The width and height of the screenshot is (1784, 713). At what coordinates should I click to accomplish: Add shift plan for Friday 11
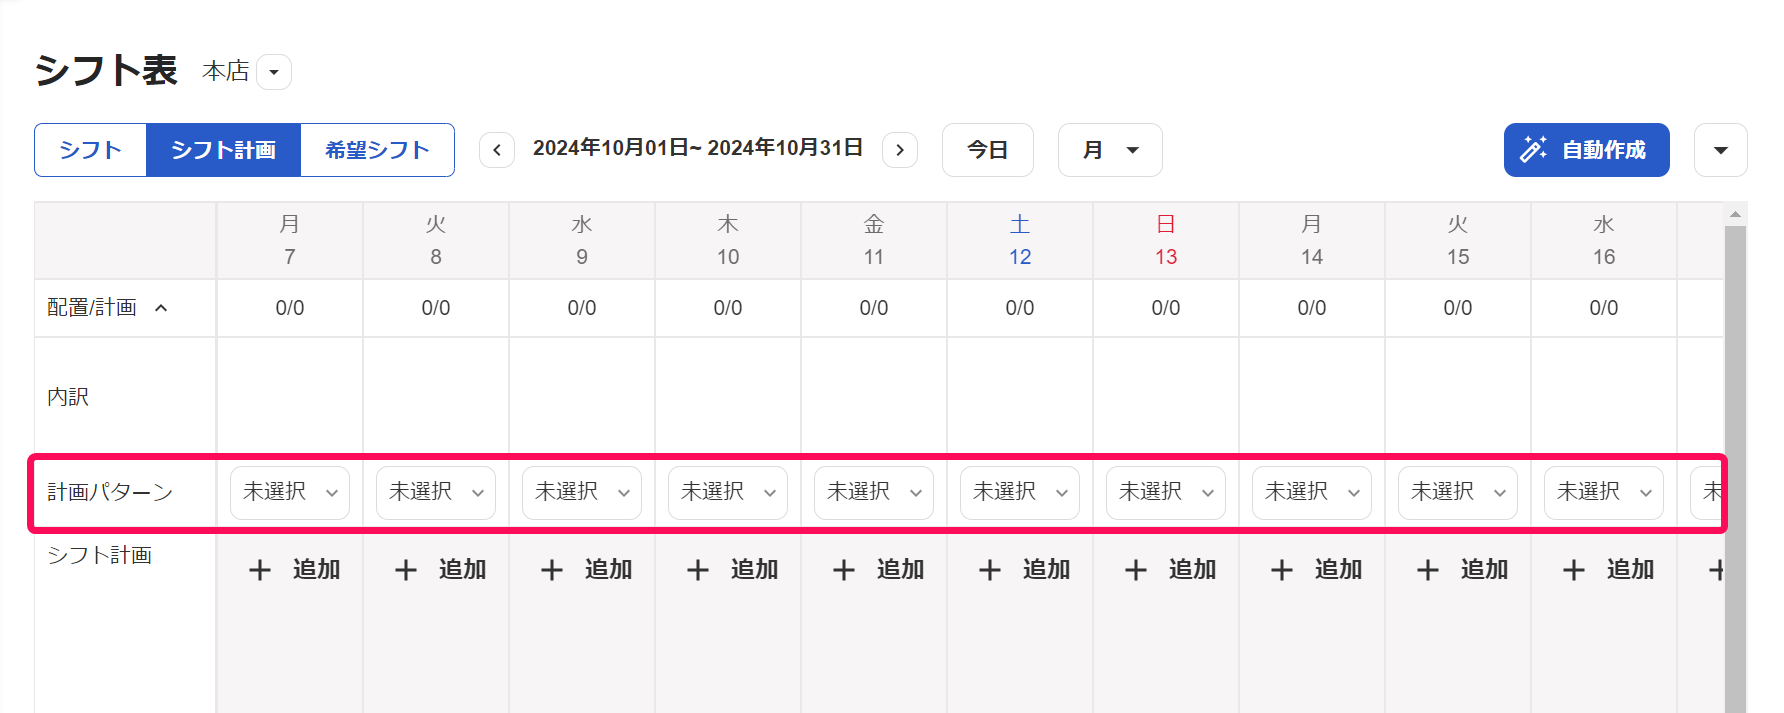[878, 569]
